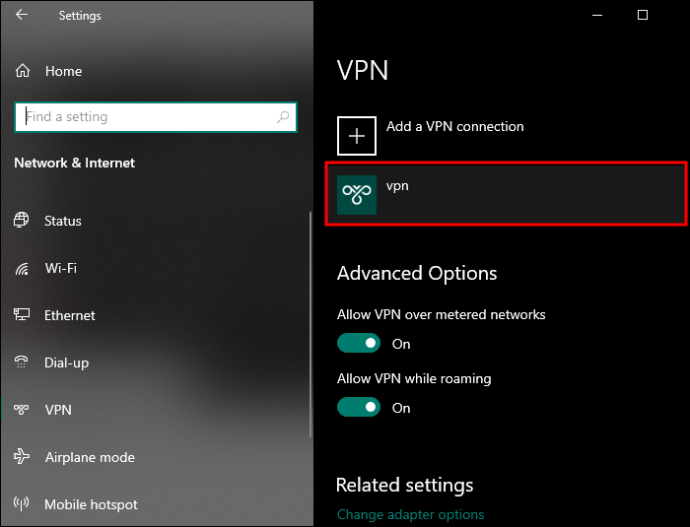
Task: Click Change adapter options link
Action: [x=410, y=515]
